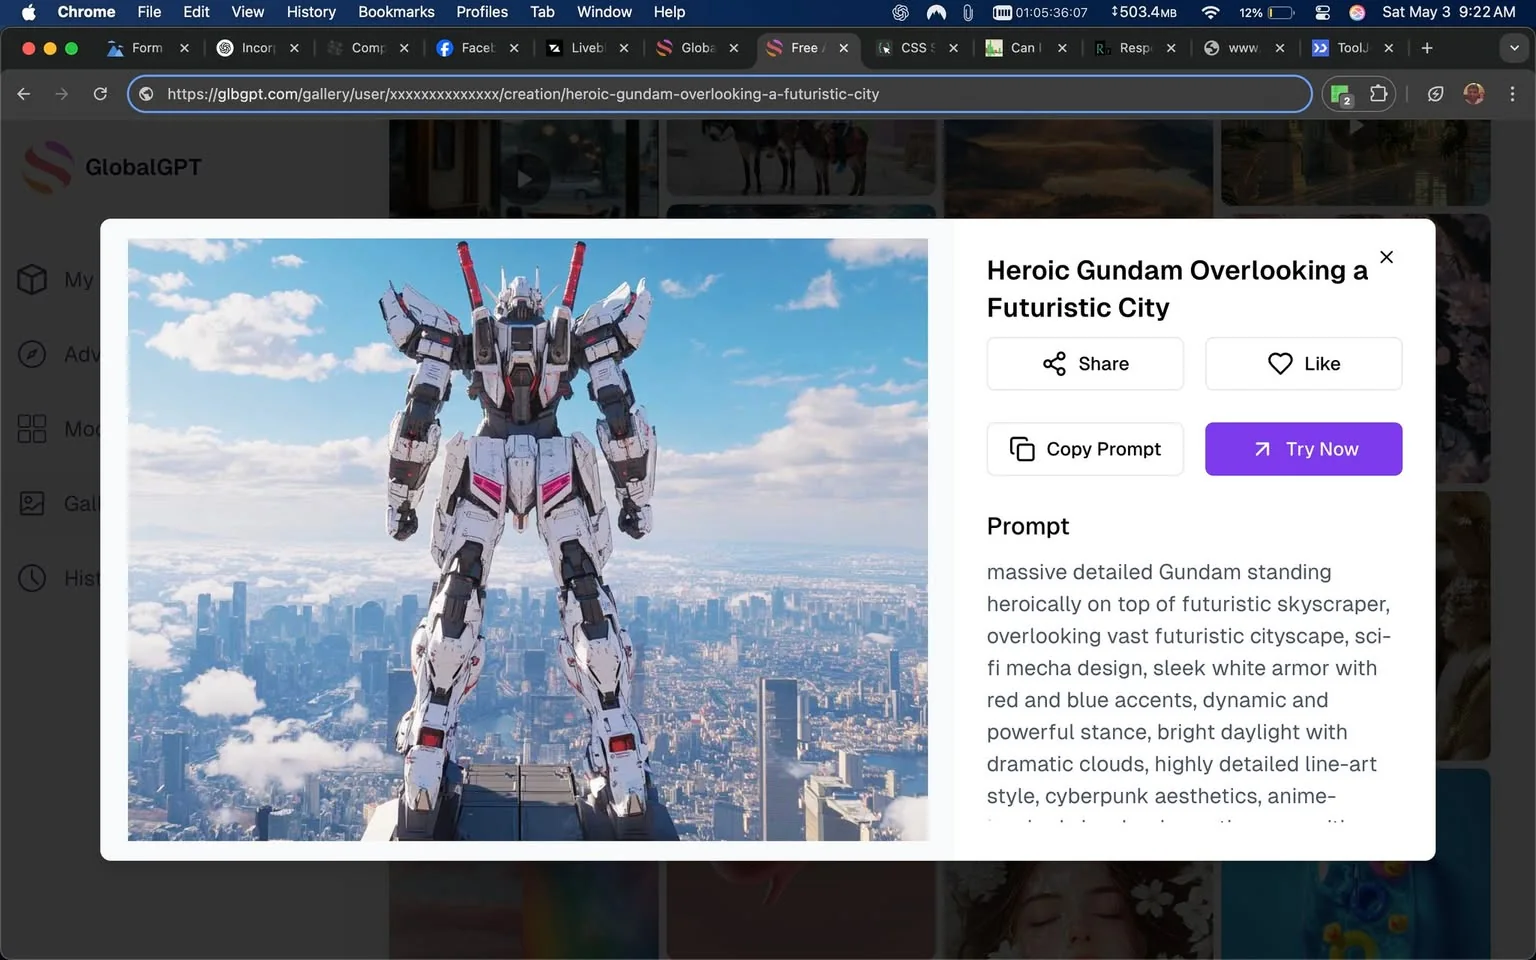Open the Tab menu
The image size is (1536, 960).
point(542,12)
